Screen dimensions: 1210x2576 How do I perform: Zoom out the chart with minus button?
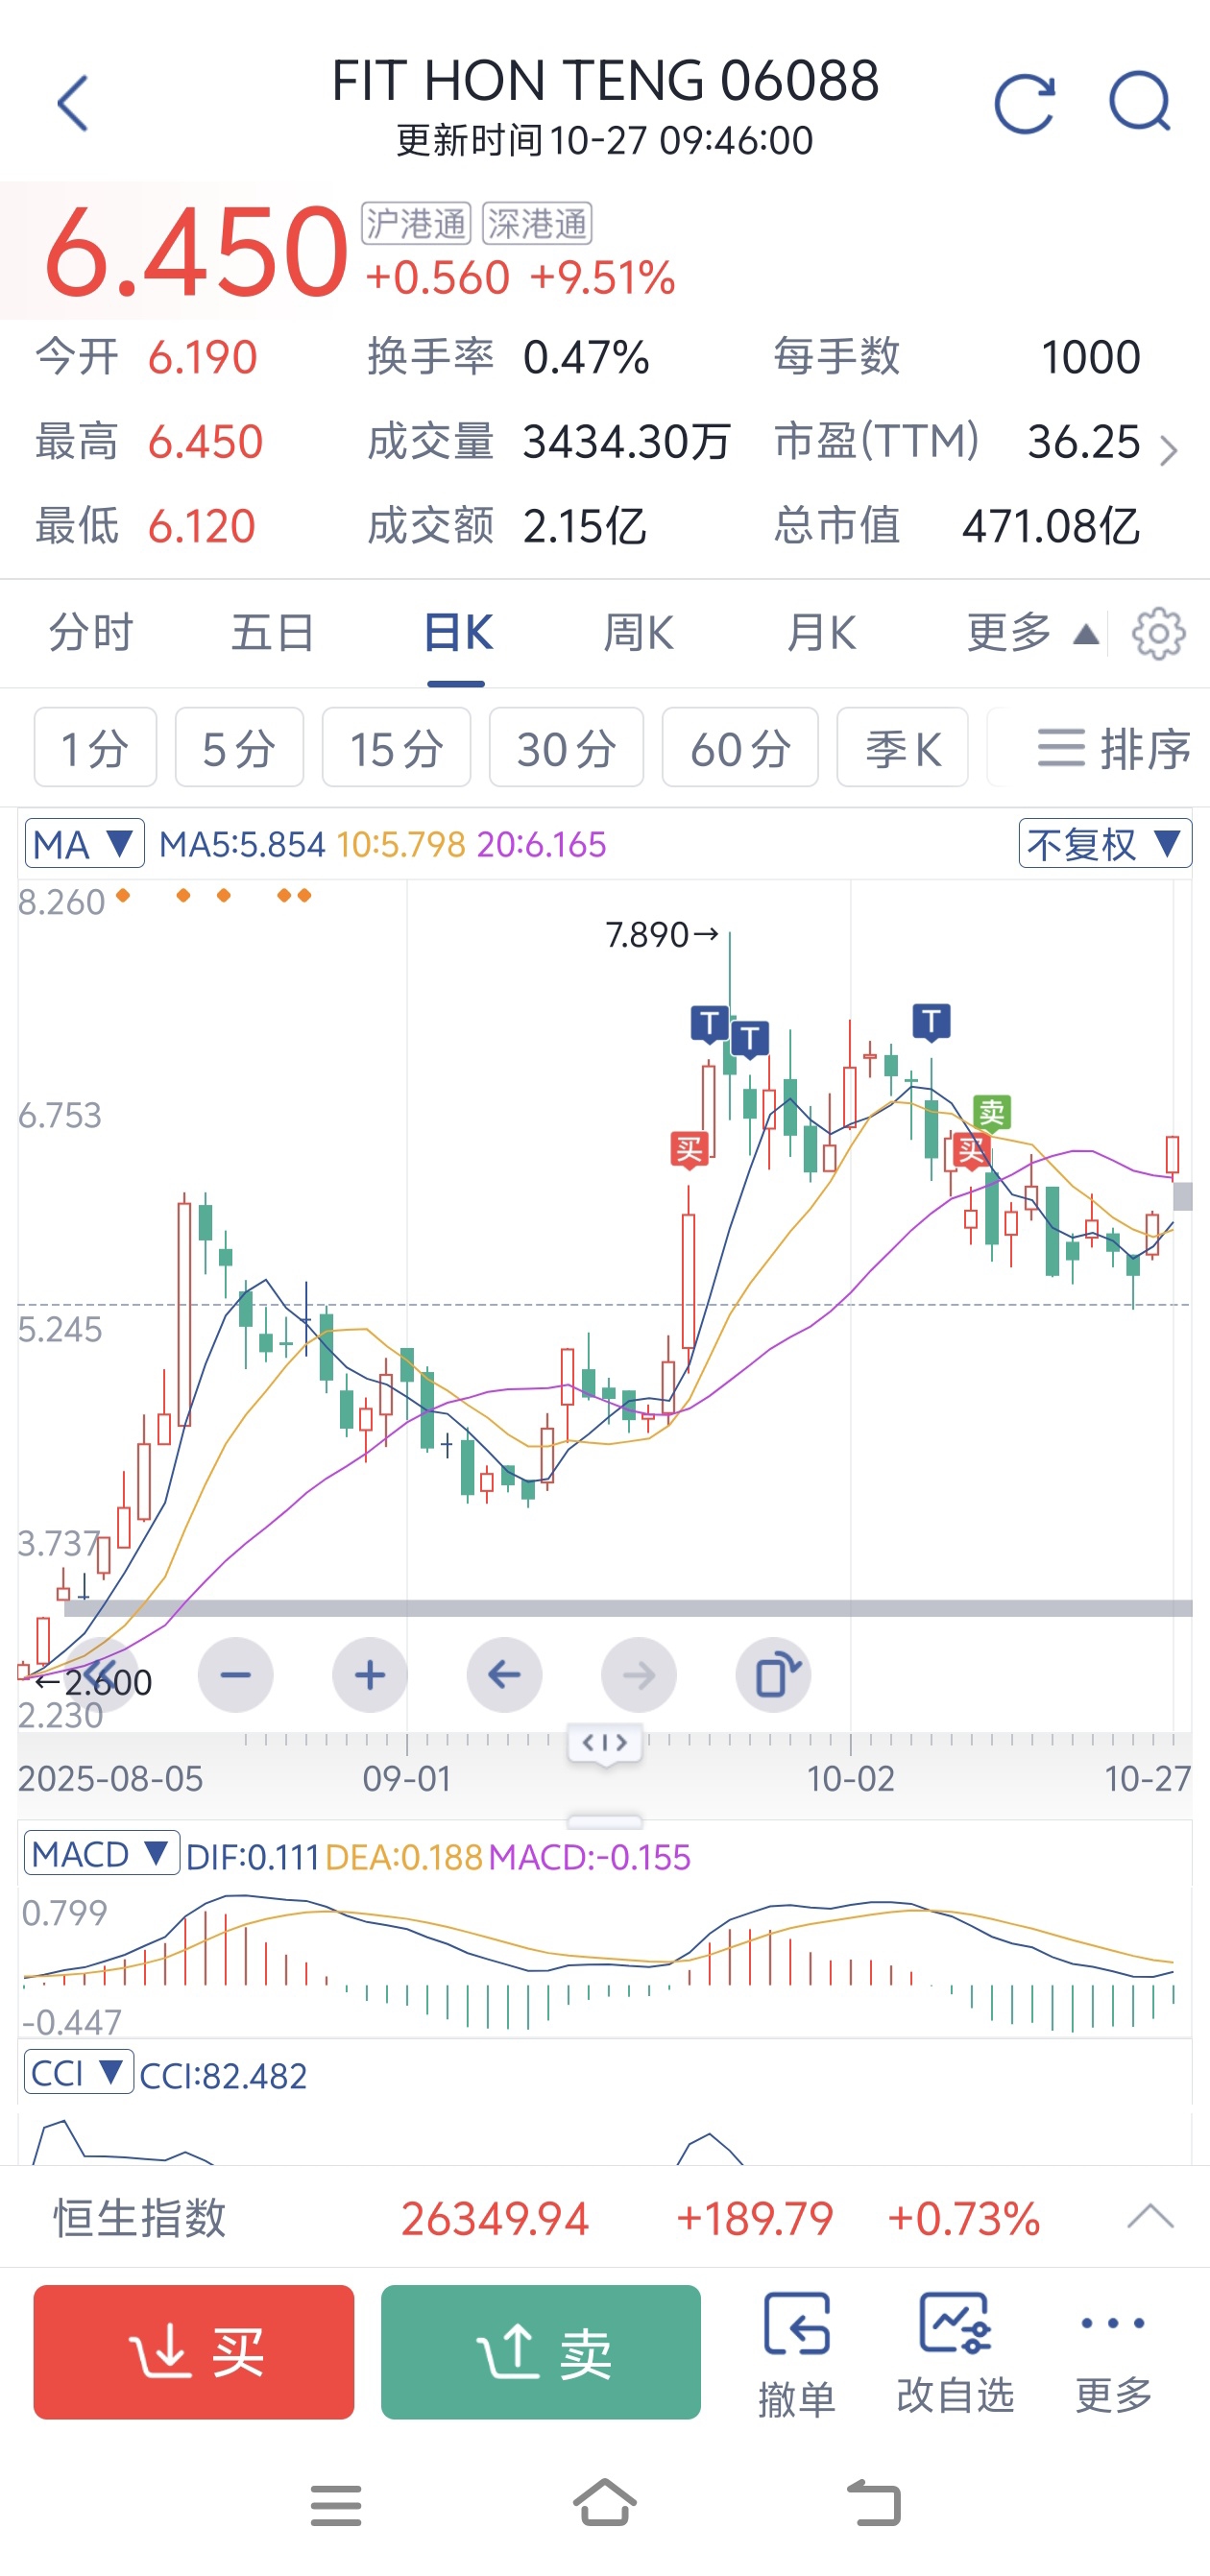[236, 1675]
